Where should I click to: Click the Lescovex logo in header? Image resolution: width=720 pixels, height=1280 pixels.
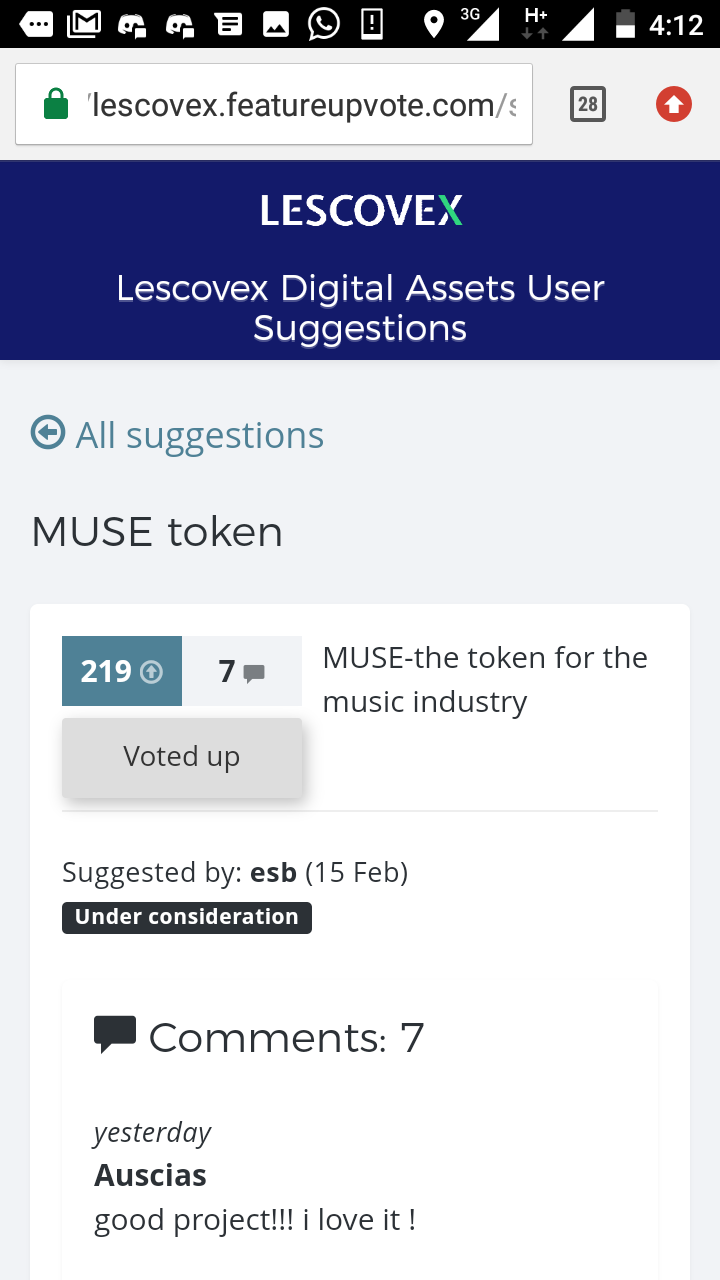click(x=361, y=211)
